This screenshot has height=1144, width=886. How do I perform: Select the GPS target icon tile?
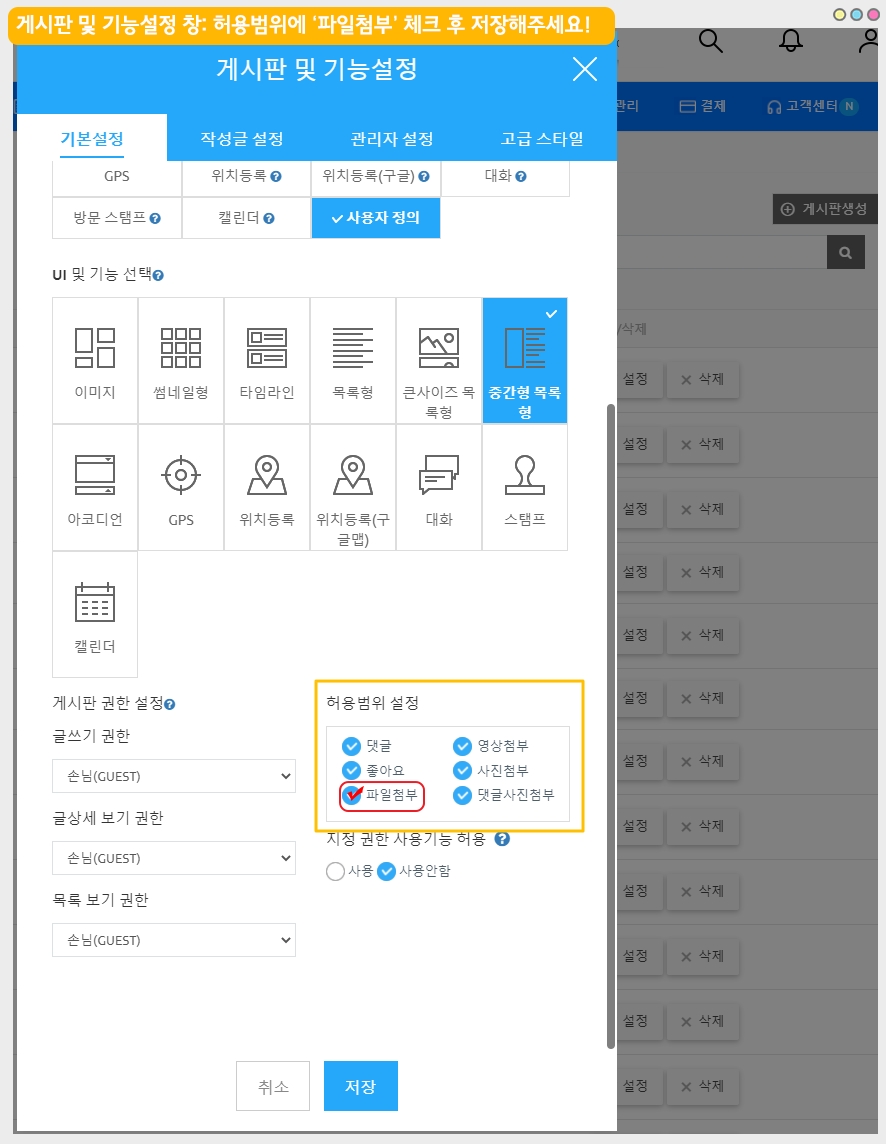(x=181, y=487)
